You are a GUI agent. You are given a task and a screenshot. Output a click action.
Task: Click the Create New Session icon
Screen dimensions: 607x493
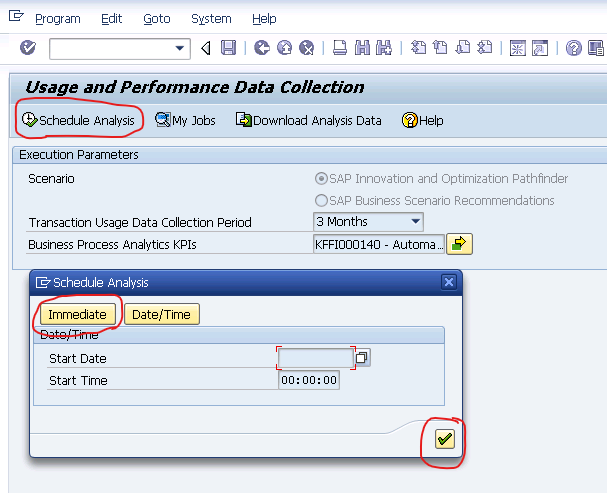(518, 48)
